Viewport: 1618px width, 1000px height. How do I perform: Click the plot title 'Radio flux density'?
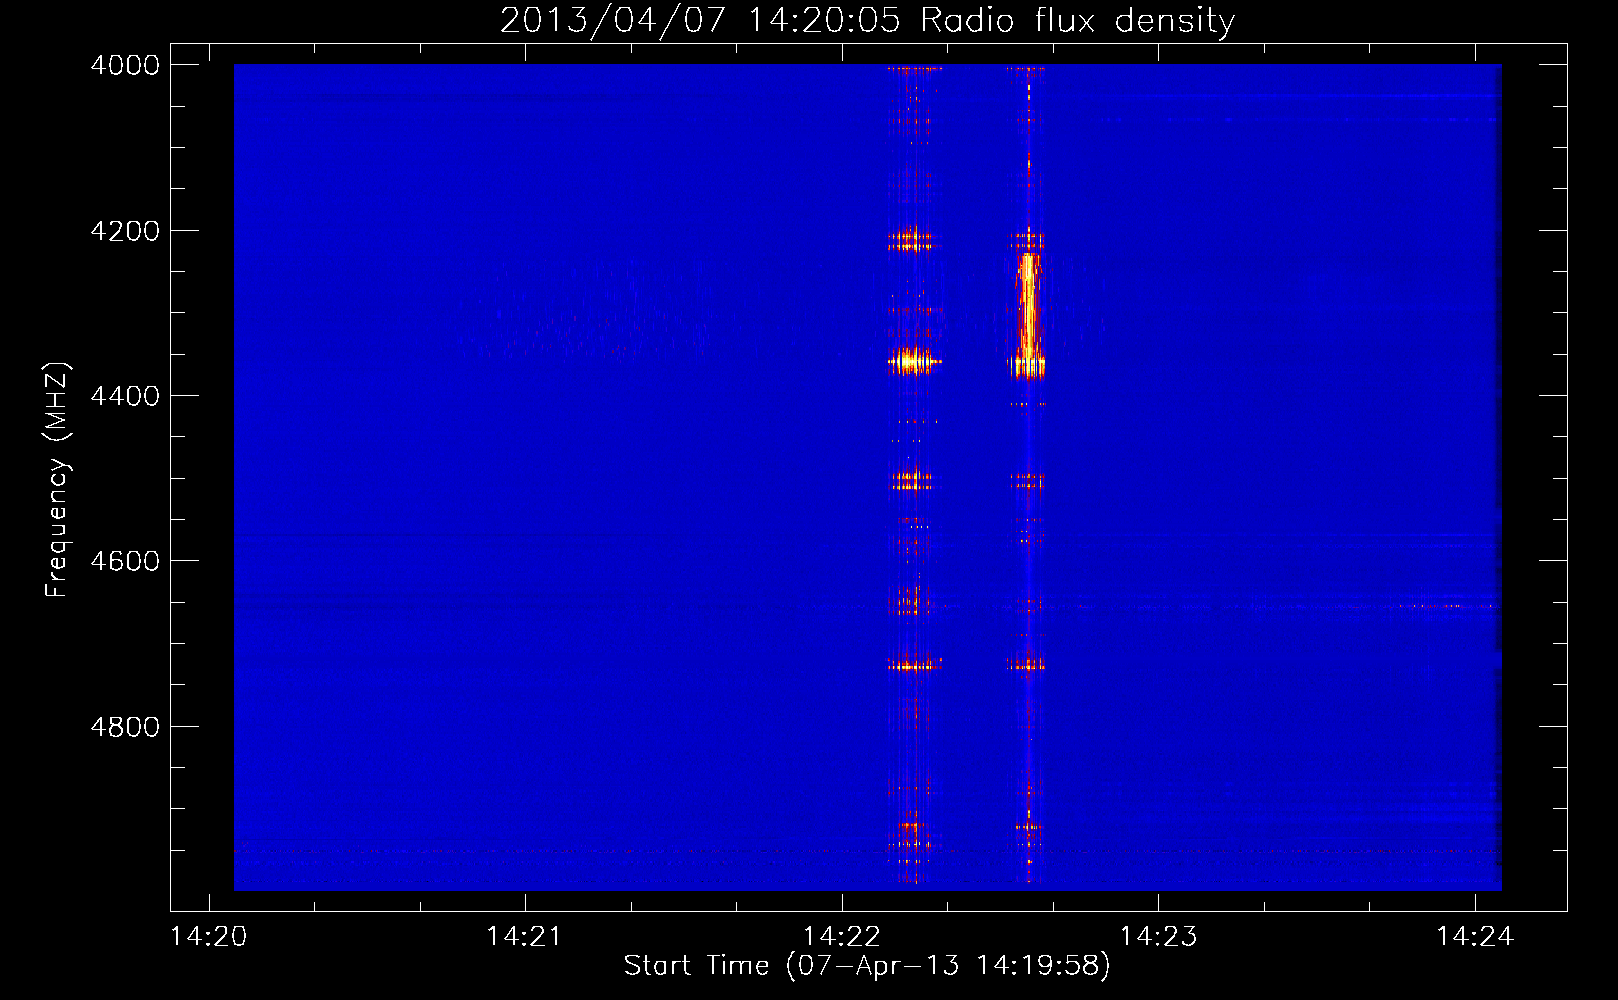pos(1078,21)
